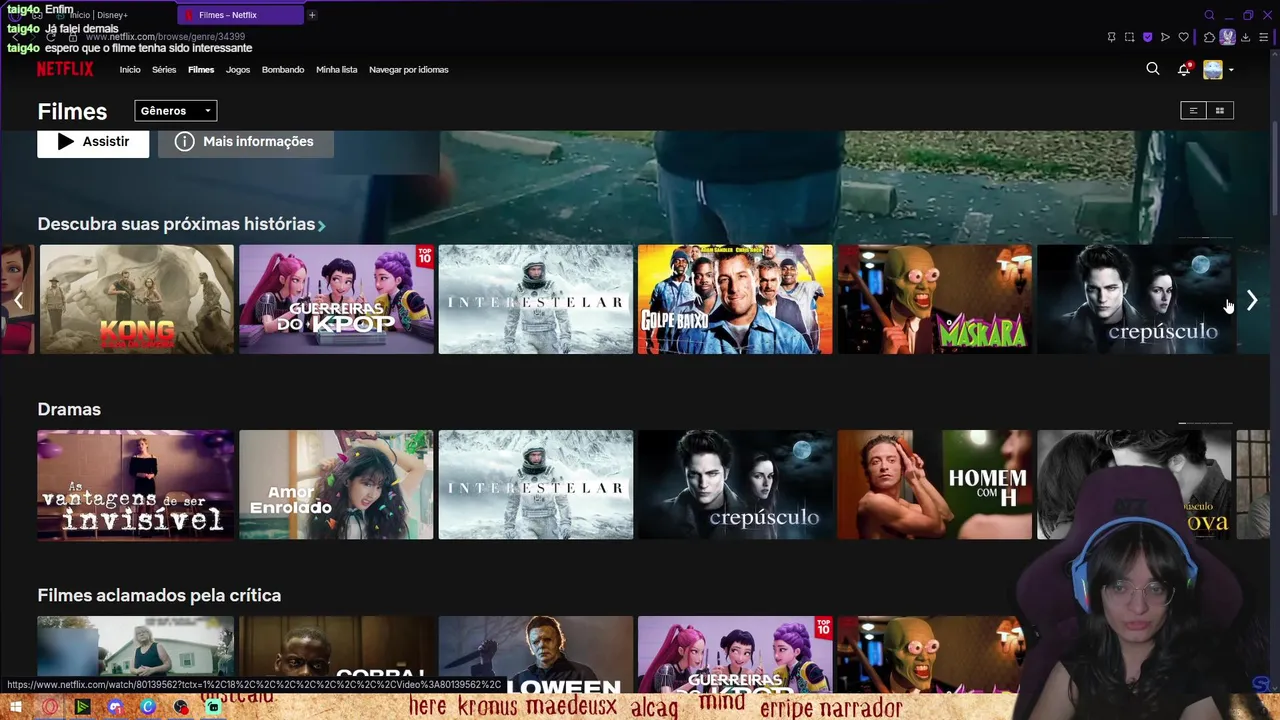Image resolution: width=1280 pixels, height=720 pixels.
Task: Click the Netflix profile avatar
Action: point(1213,69)
